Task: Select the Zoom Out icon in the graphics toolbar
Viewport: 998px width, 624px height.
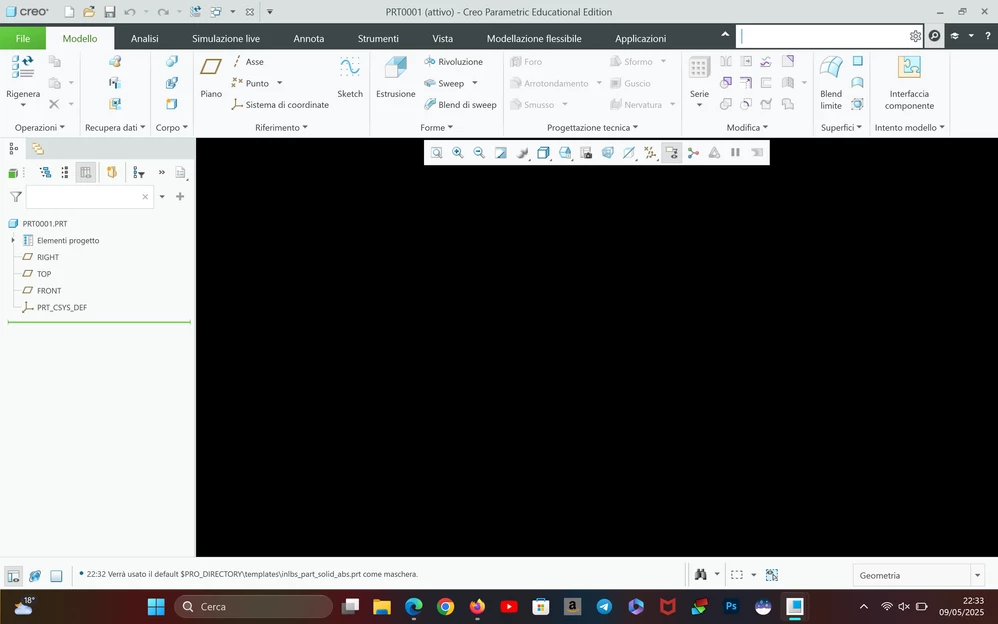Action: (x=480, y=152)
